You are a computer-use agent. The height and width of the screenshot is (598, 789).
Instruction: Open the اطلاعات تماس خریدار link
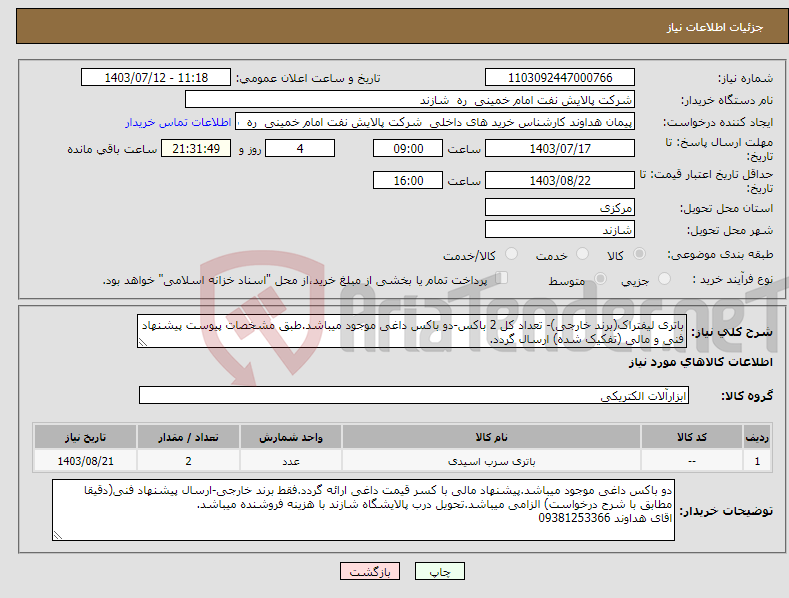[178, 122]
